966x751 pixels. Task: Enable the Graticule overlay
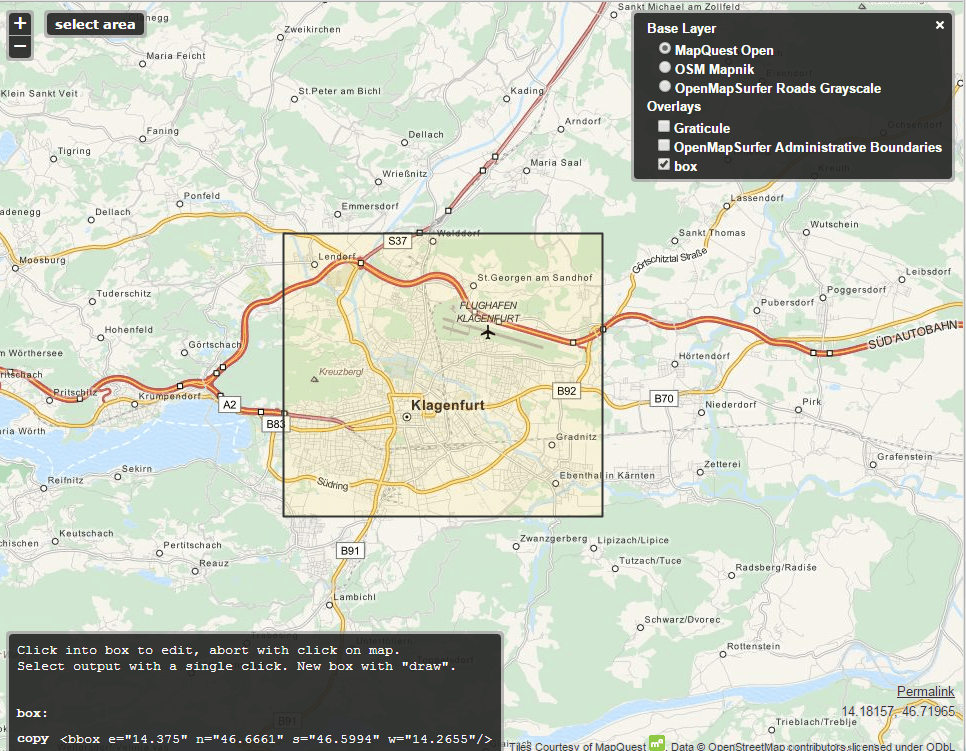click(664, 126)
